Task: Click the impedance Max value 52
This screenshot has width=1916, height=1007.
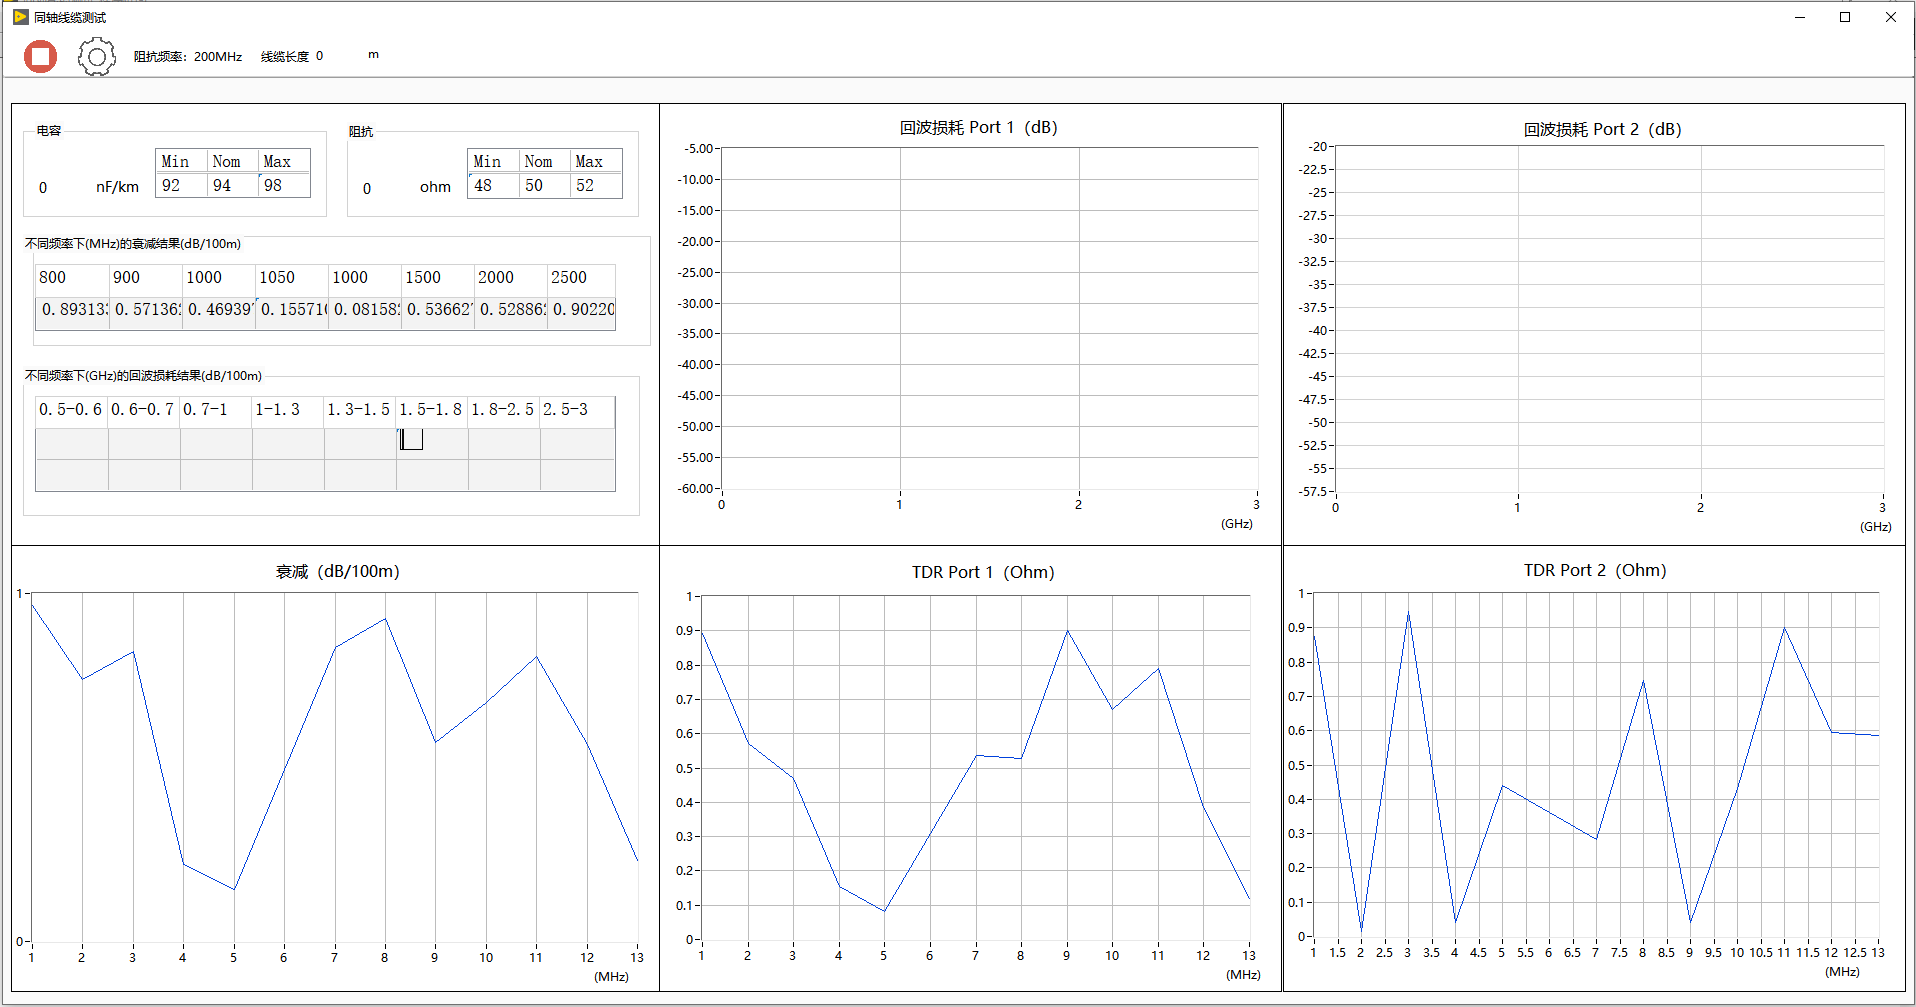Action: click(595, 186)
